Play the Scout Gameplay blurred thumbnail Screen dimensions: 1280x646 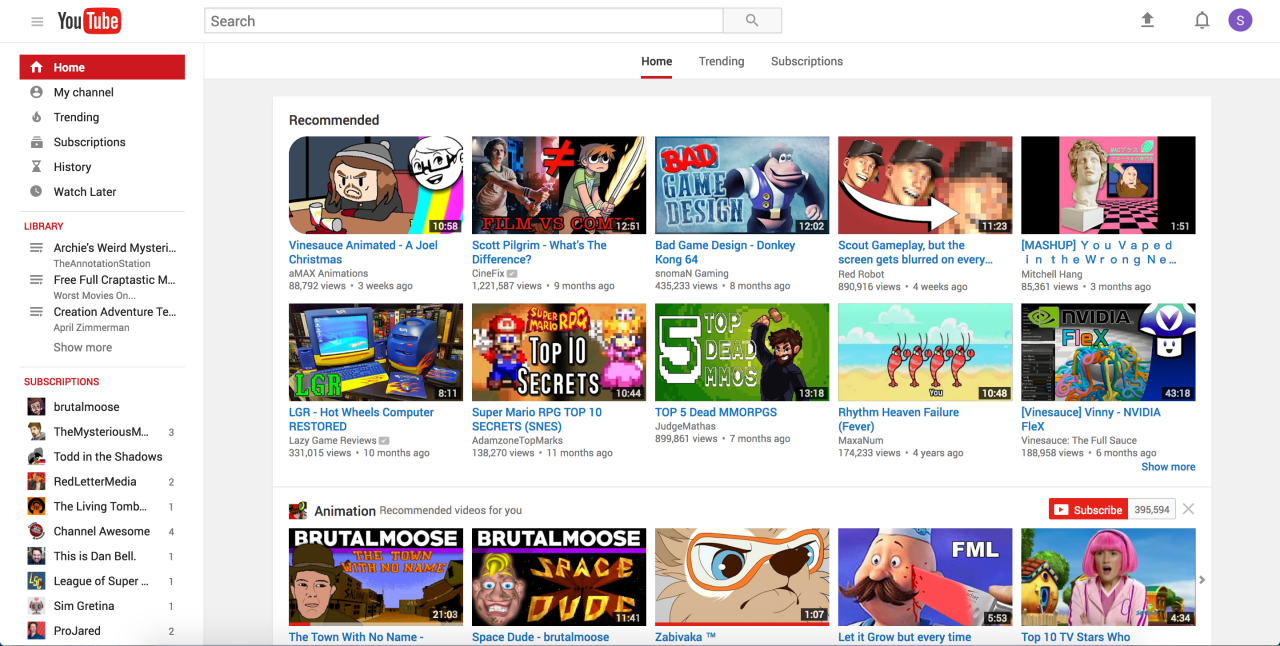[x=925, y=185]
